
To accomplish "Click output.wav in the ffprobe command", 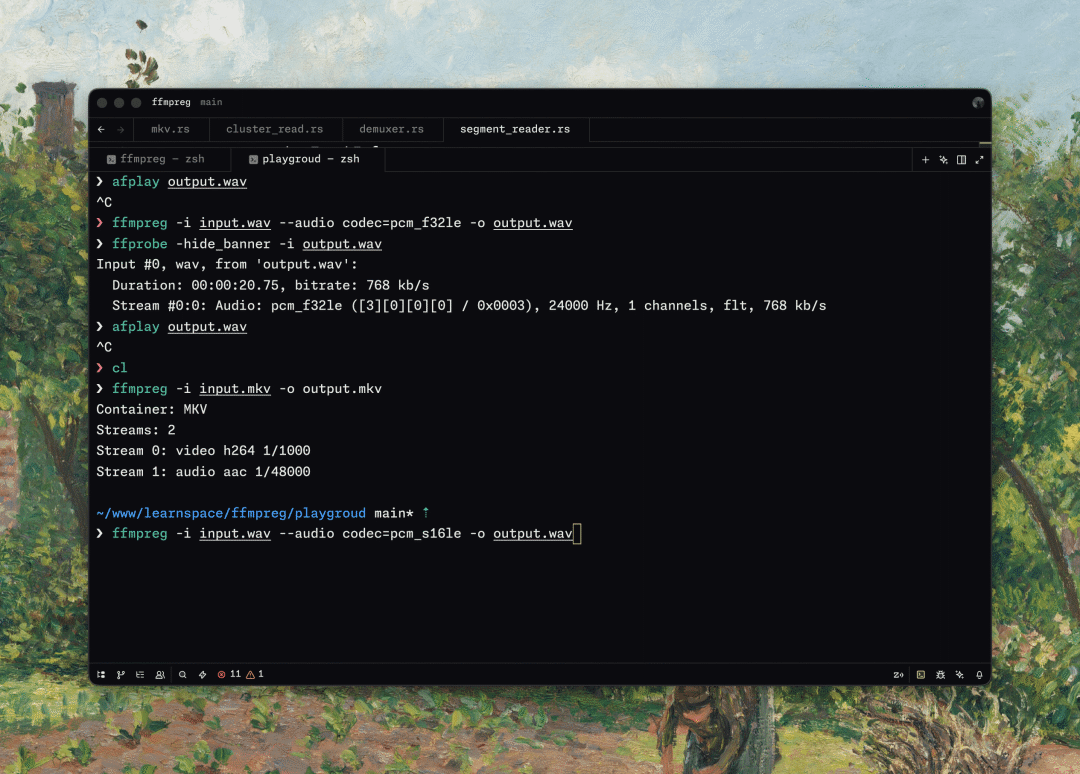I will pos(342,244).
